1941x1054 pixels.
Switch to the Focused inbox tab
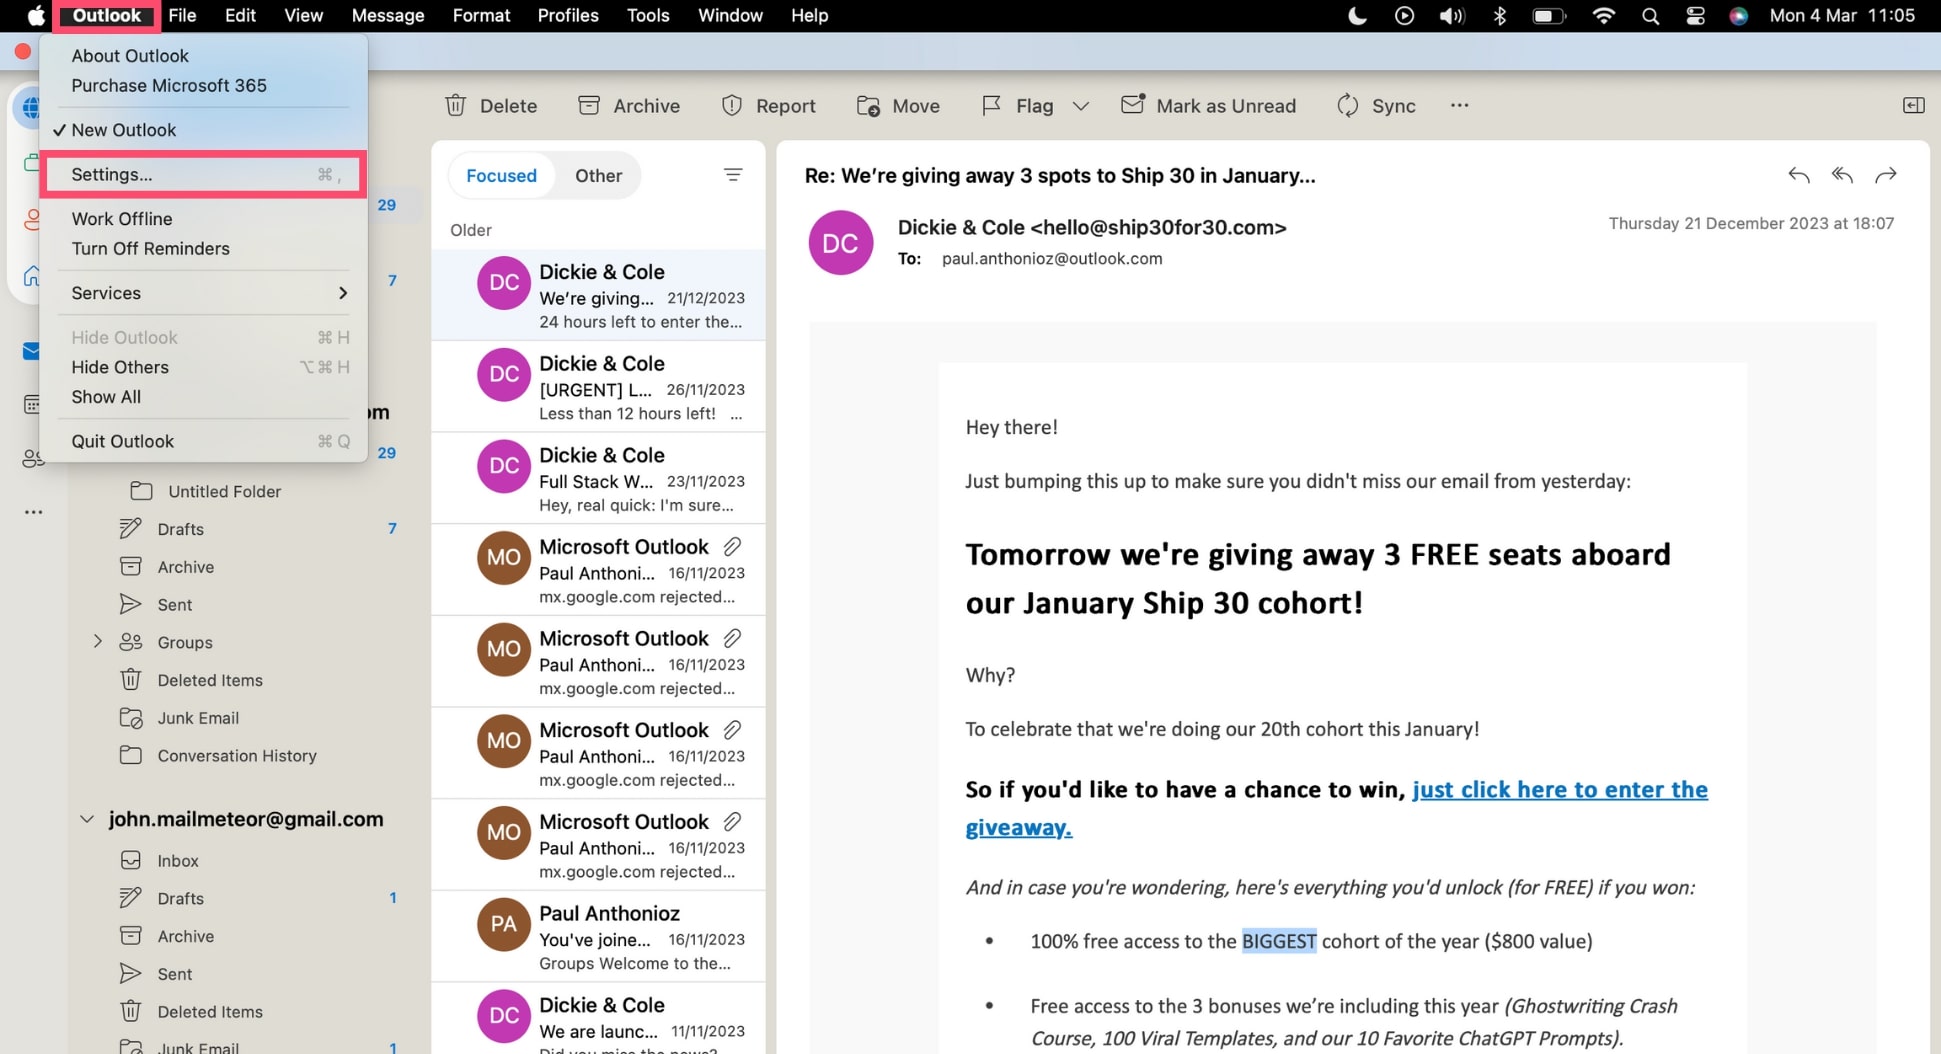click(x=501, y=176)
